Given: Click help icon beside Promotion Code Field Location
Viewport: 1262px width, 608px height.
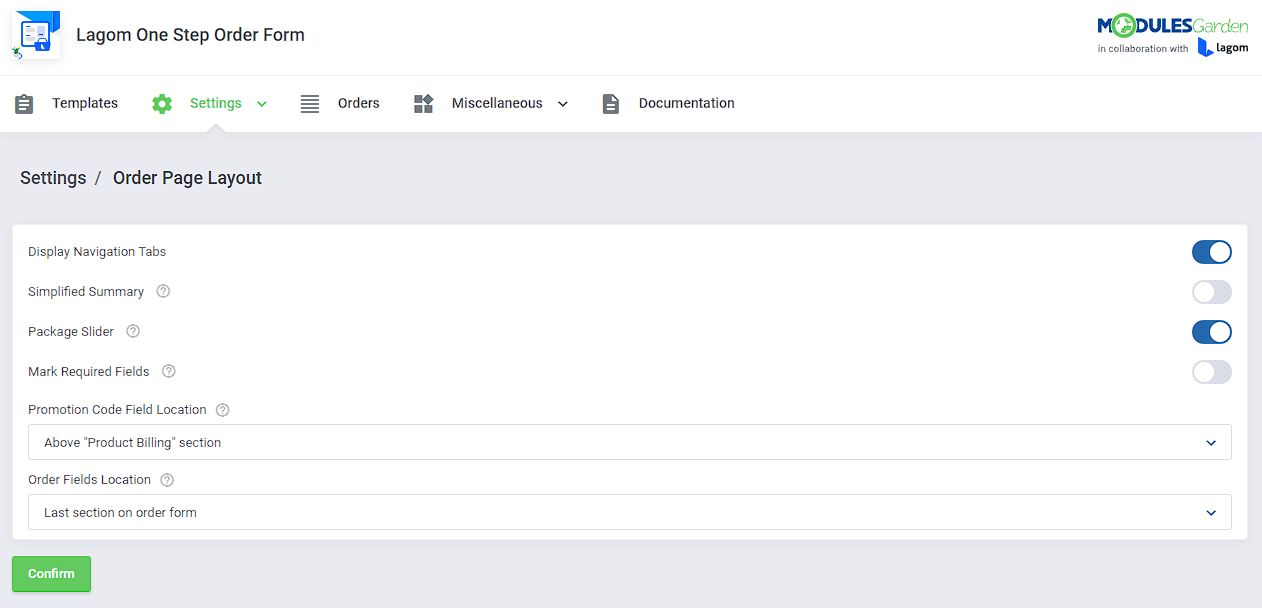Looking at the screenshot, I should click(223, 409).
